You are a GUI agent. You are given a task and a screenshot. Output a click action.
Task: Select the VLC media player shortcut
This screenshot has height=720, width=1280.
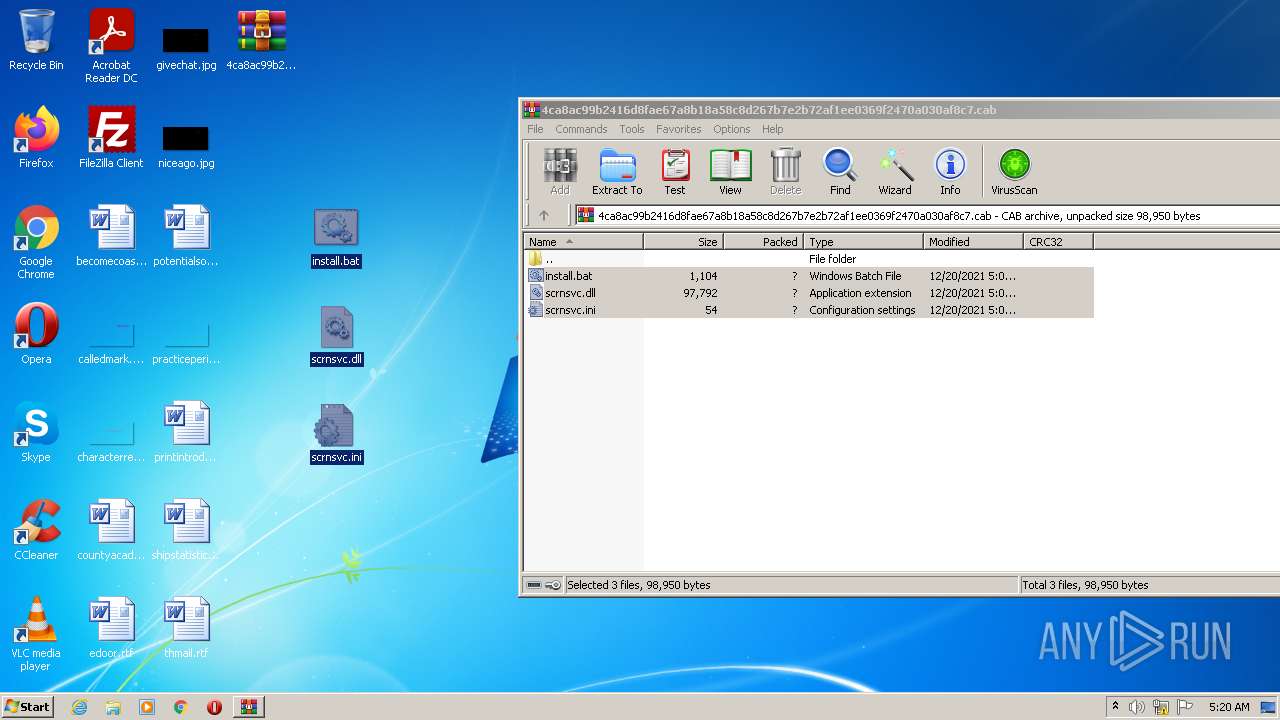pos(36,634)
